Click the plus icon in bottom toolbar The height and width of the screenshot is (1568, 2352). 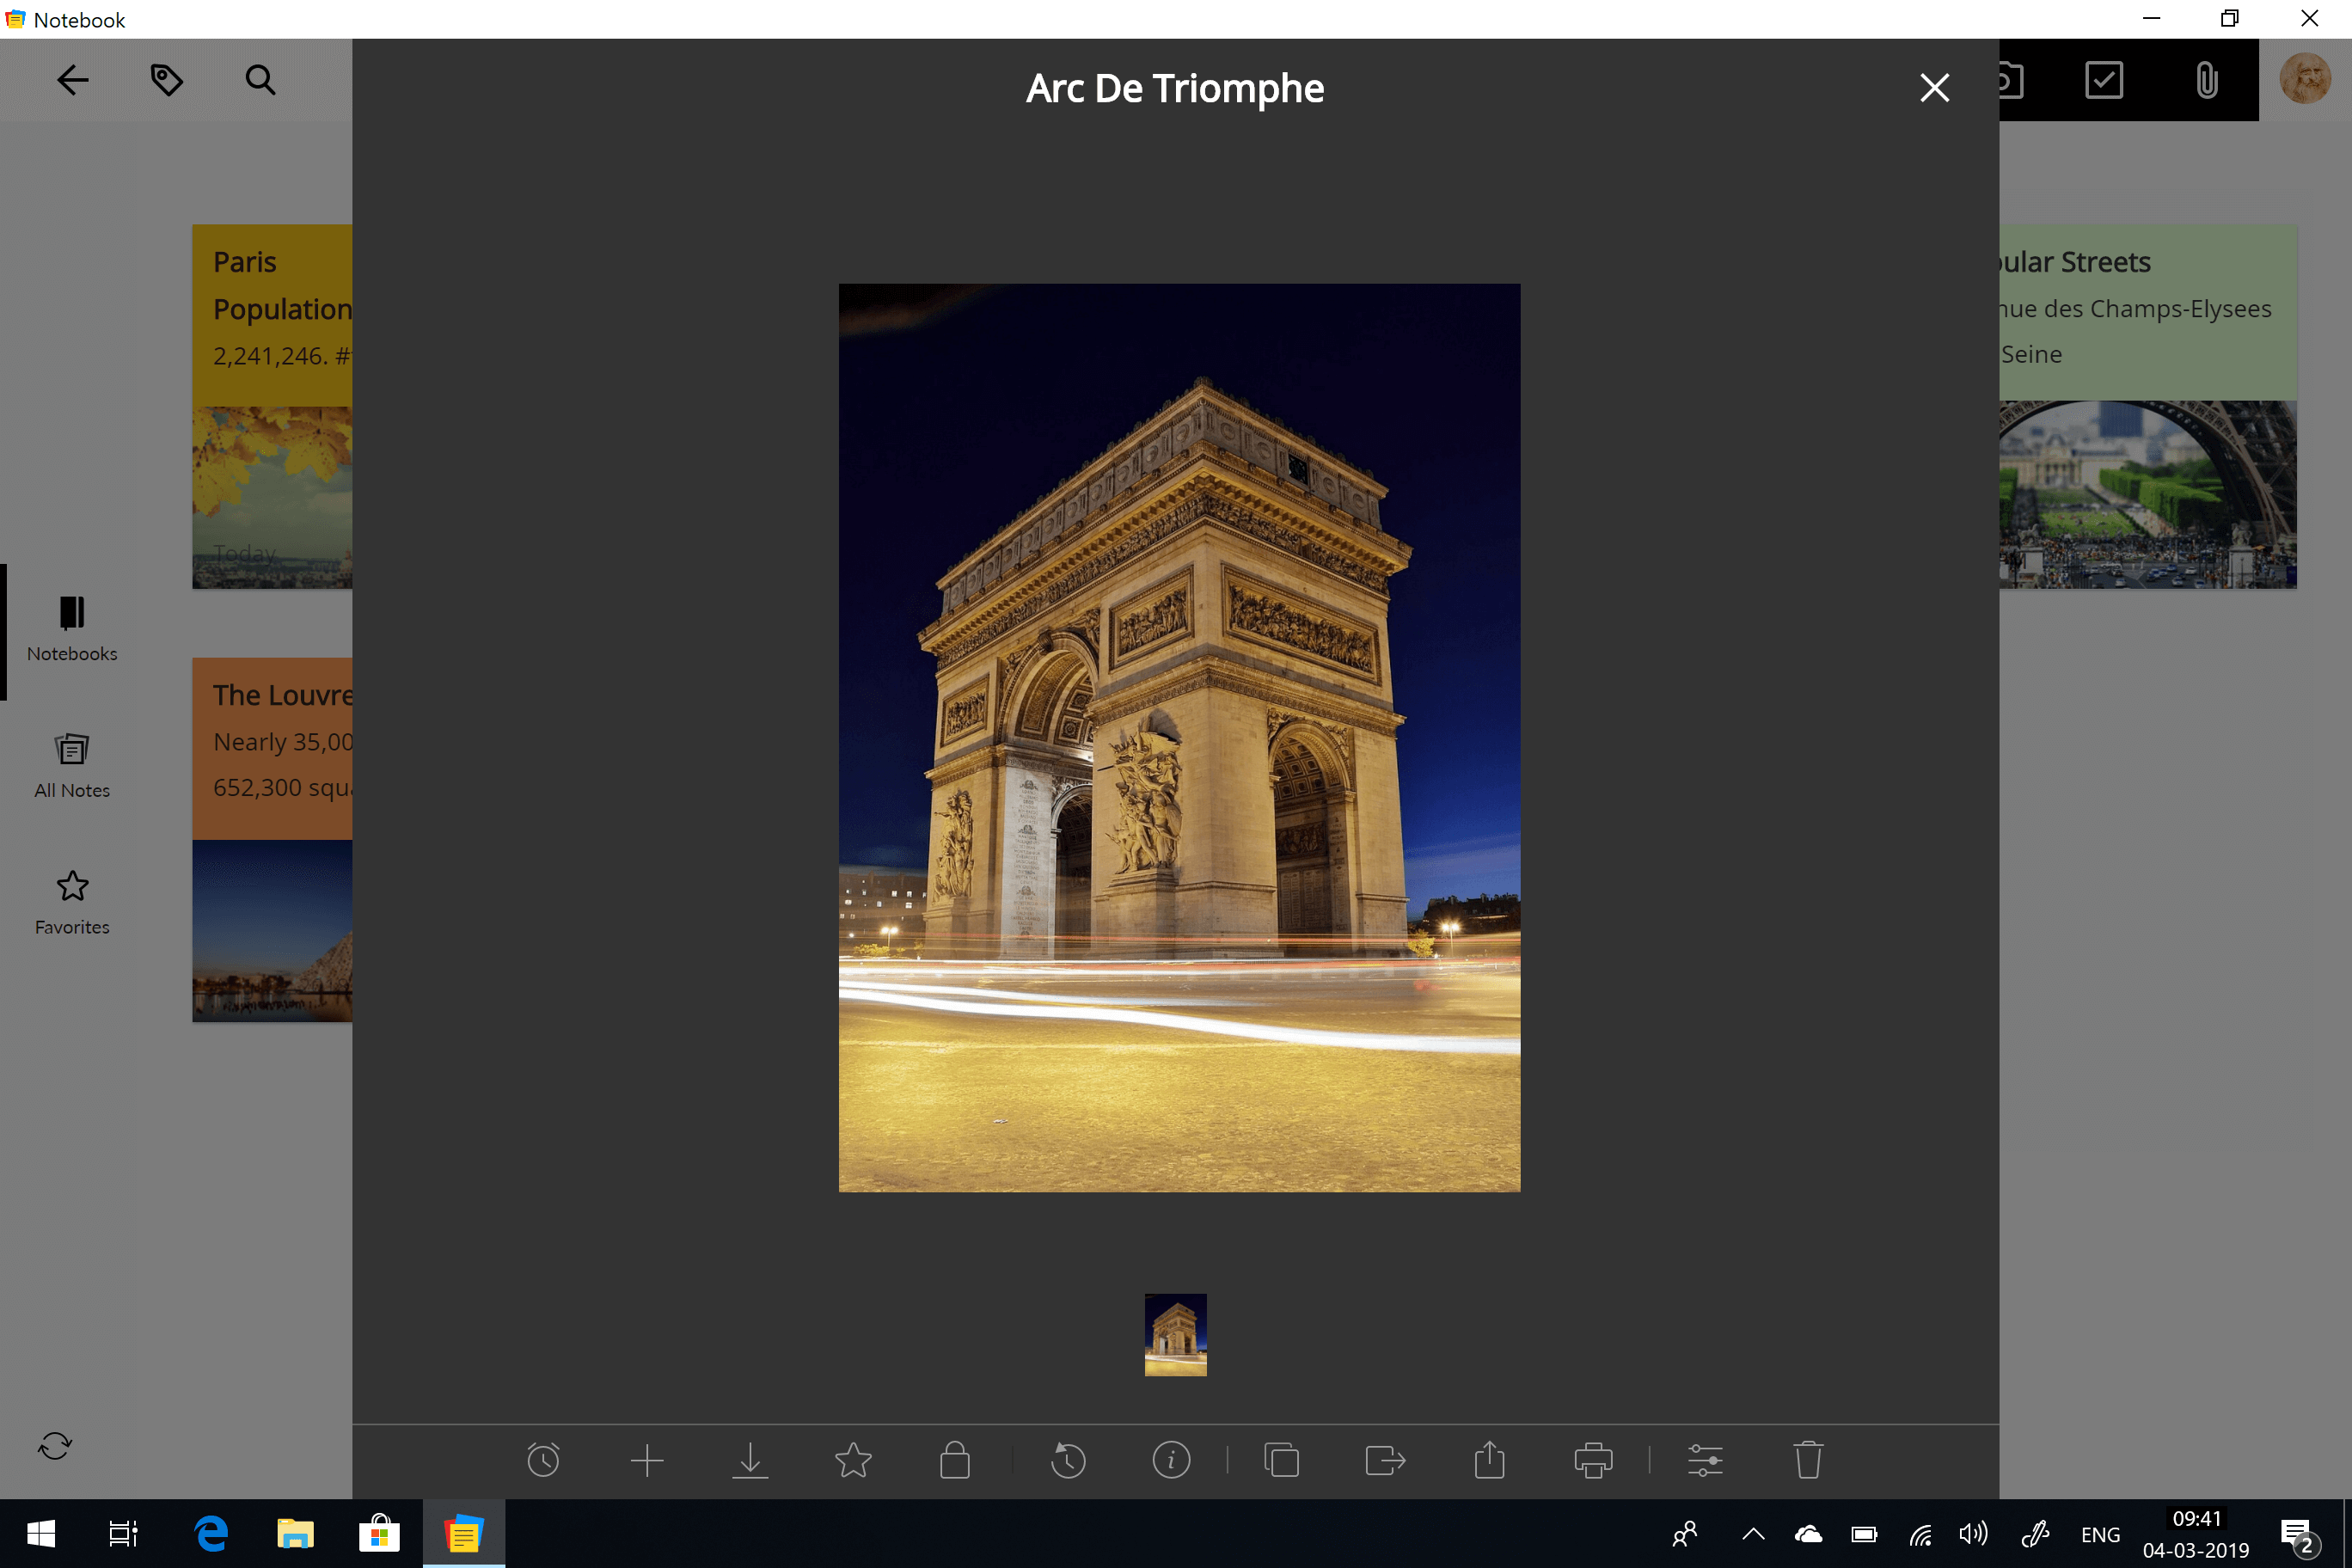tap(647, 1460)
